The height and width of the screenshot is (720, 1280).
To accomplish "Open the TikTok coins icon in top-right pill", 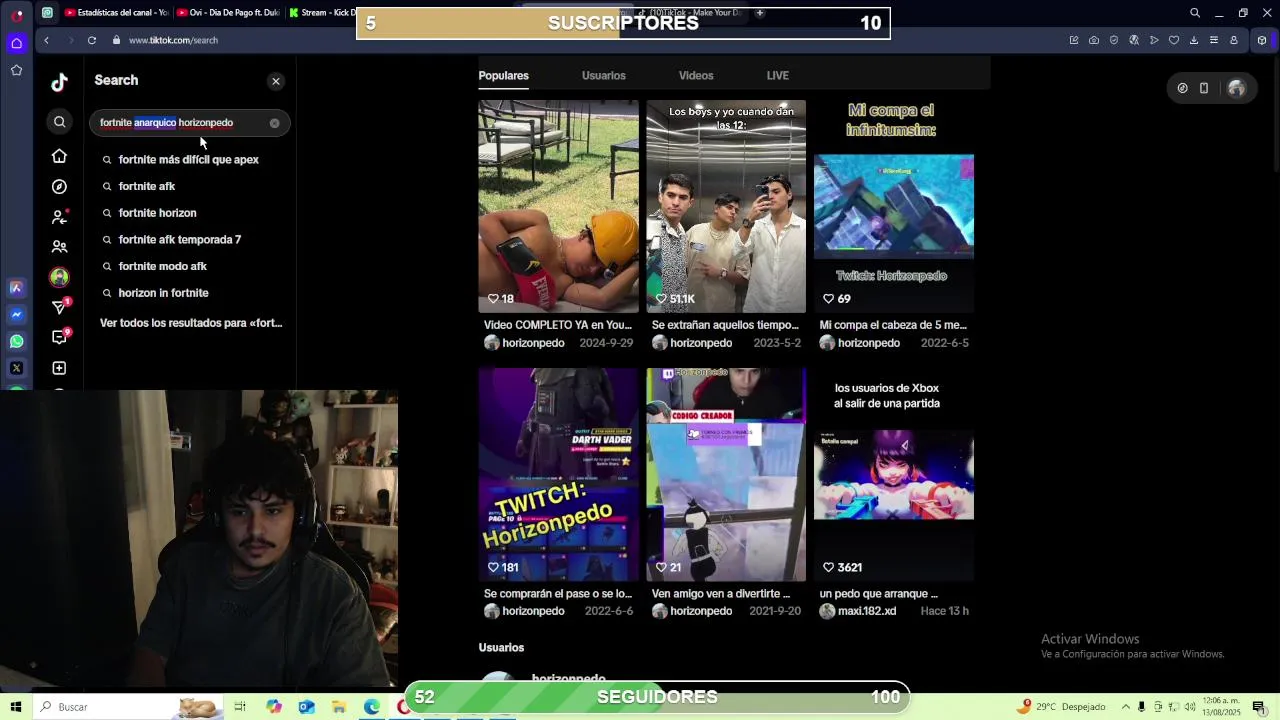I will (x=1182, y=88).
